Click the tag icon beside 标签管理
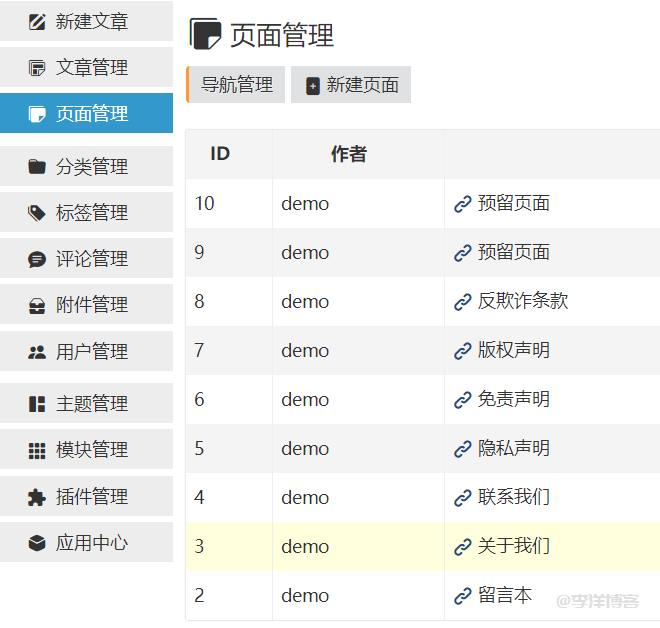Image resolution: width=660 pixels, height=628 pixels. click(x=37, y=213)
